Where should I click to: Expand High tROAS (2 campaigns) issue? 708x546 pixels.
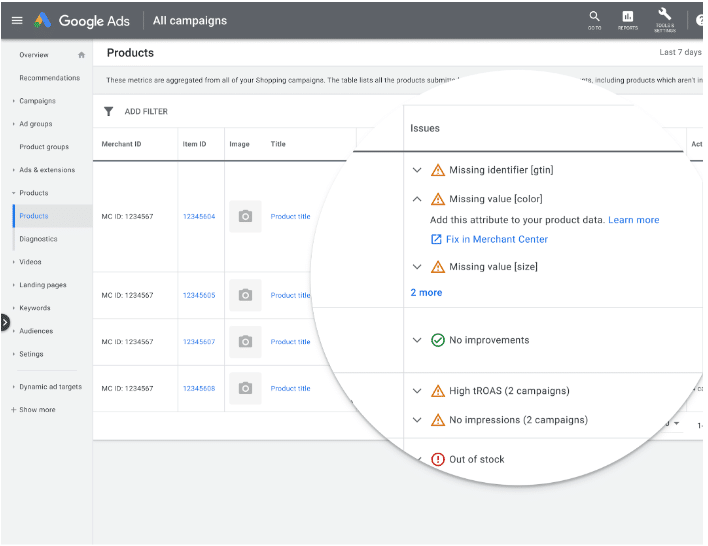point(417,391)
